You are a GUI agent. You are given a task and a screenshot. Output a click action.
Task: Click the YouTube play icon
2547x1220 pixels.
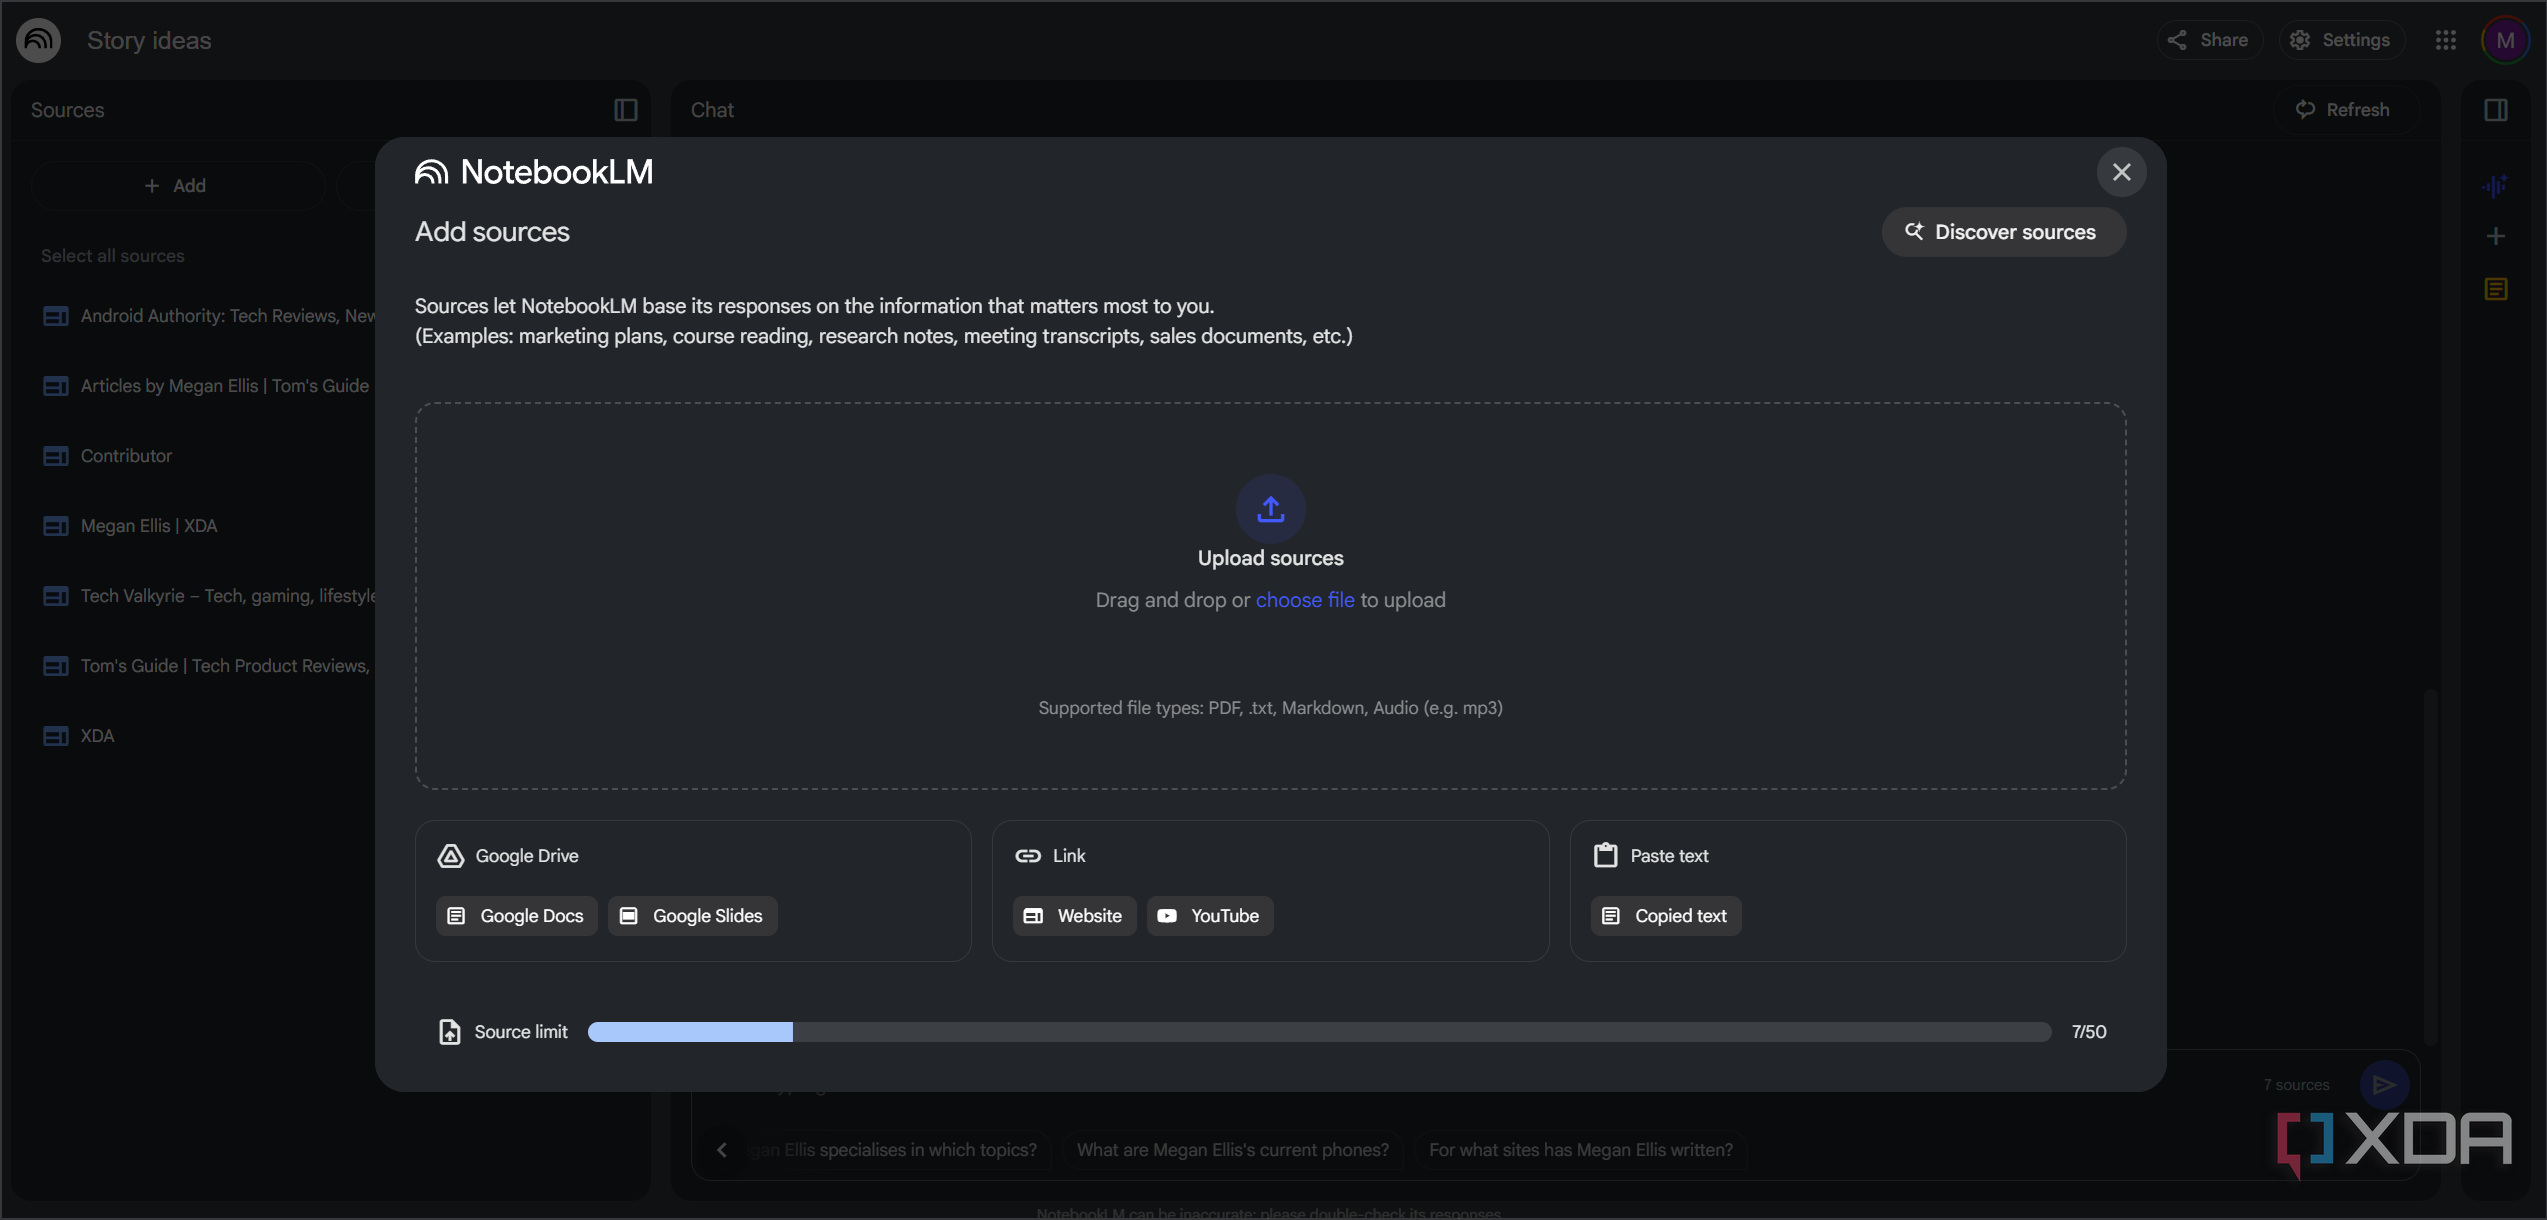1167,916
